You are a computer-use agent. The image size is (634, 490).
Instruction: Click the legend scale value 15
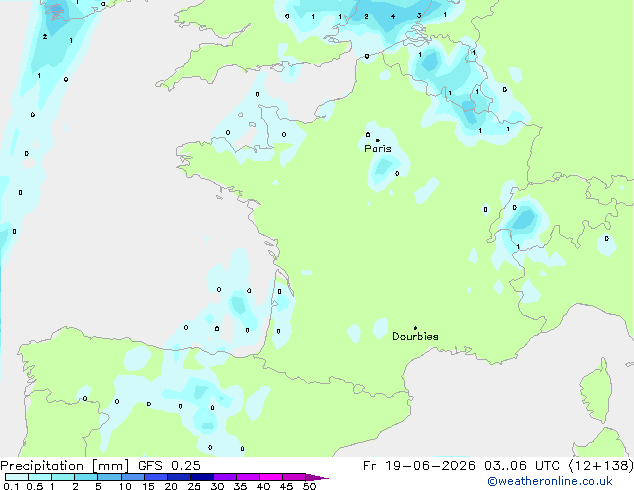[x=148, y=486]
